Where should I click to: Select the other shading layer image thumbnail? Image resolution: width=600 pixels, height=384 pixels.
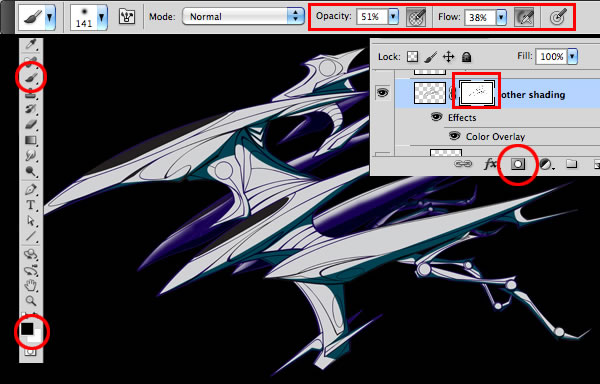tap(430, 93)
